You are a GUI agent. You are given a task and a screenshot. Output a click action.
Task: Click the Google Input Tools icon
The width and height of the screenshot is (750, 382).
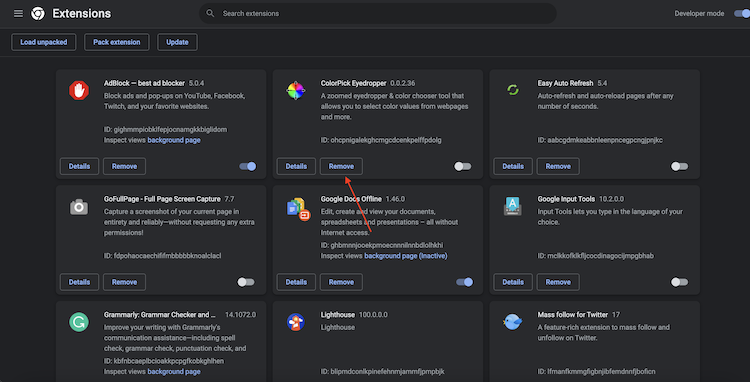coord(512,206)
